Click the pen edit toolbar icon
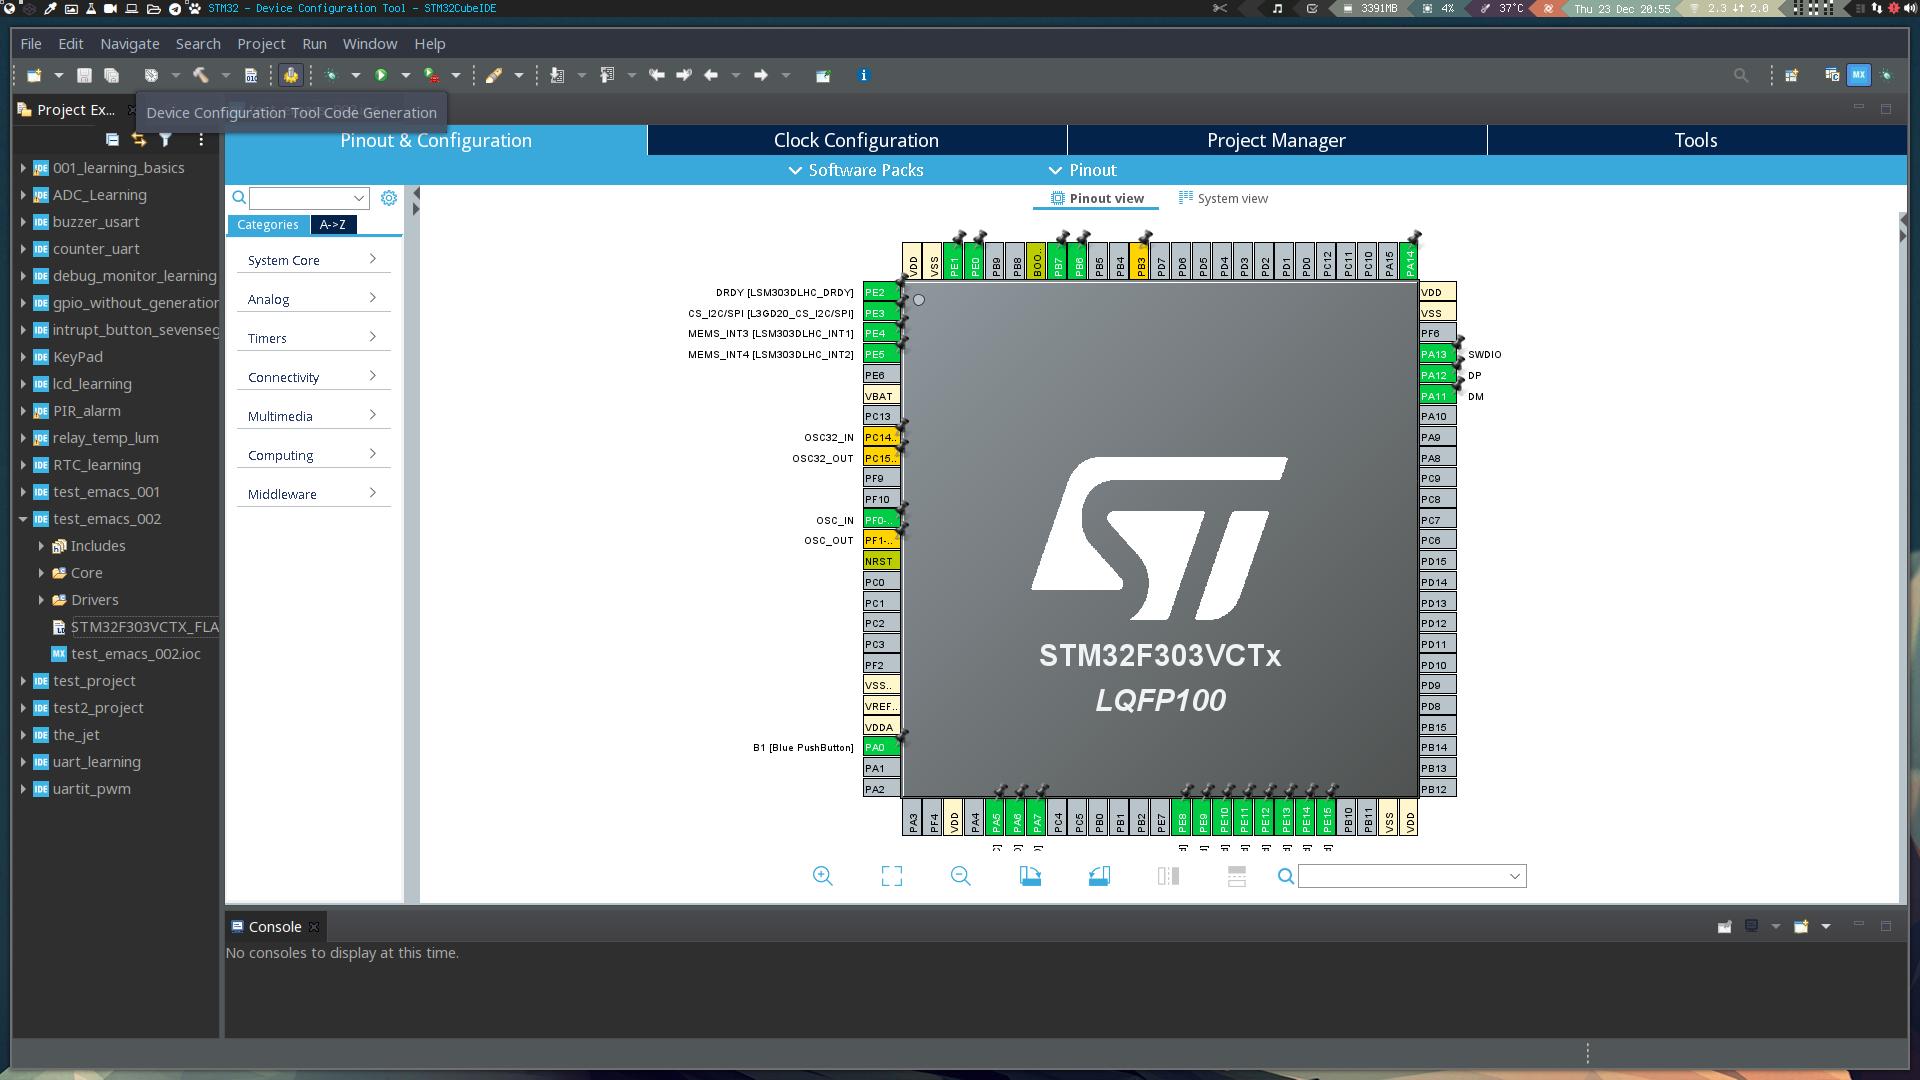 point(494,75)
